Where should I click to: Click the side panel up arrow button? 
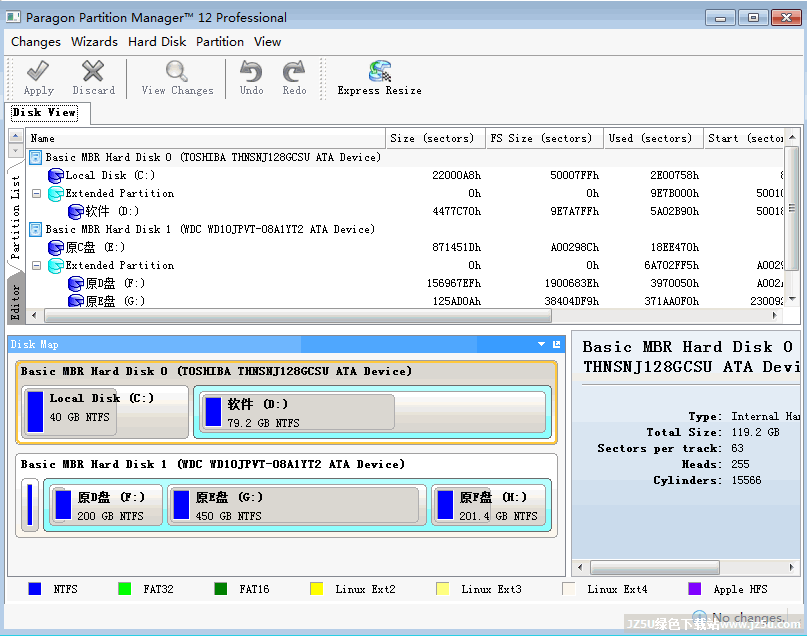15,136
